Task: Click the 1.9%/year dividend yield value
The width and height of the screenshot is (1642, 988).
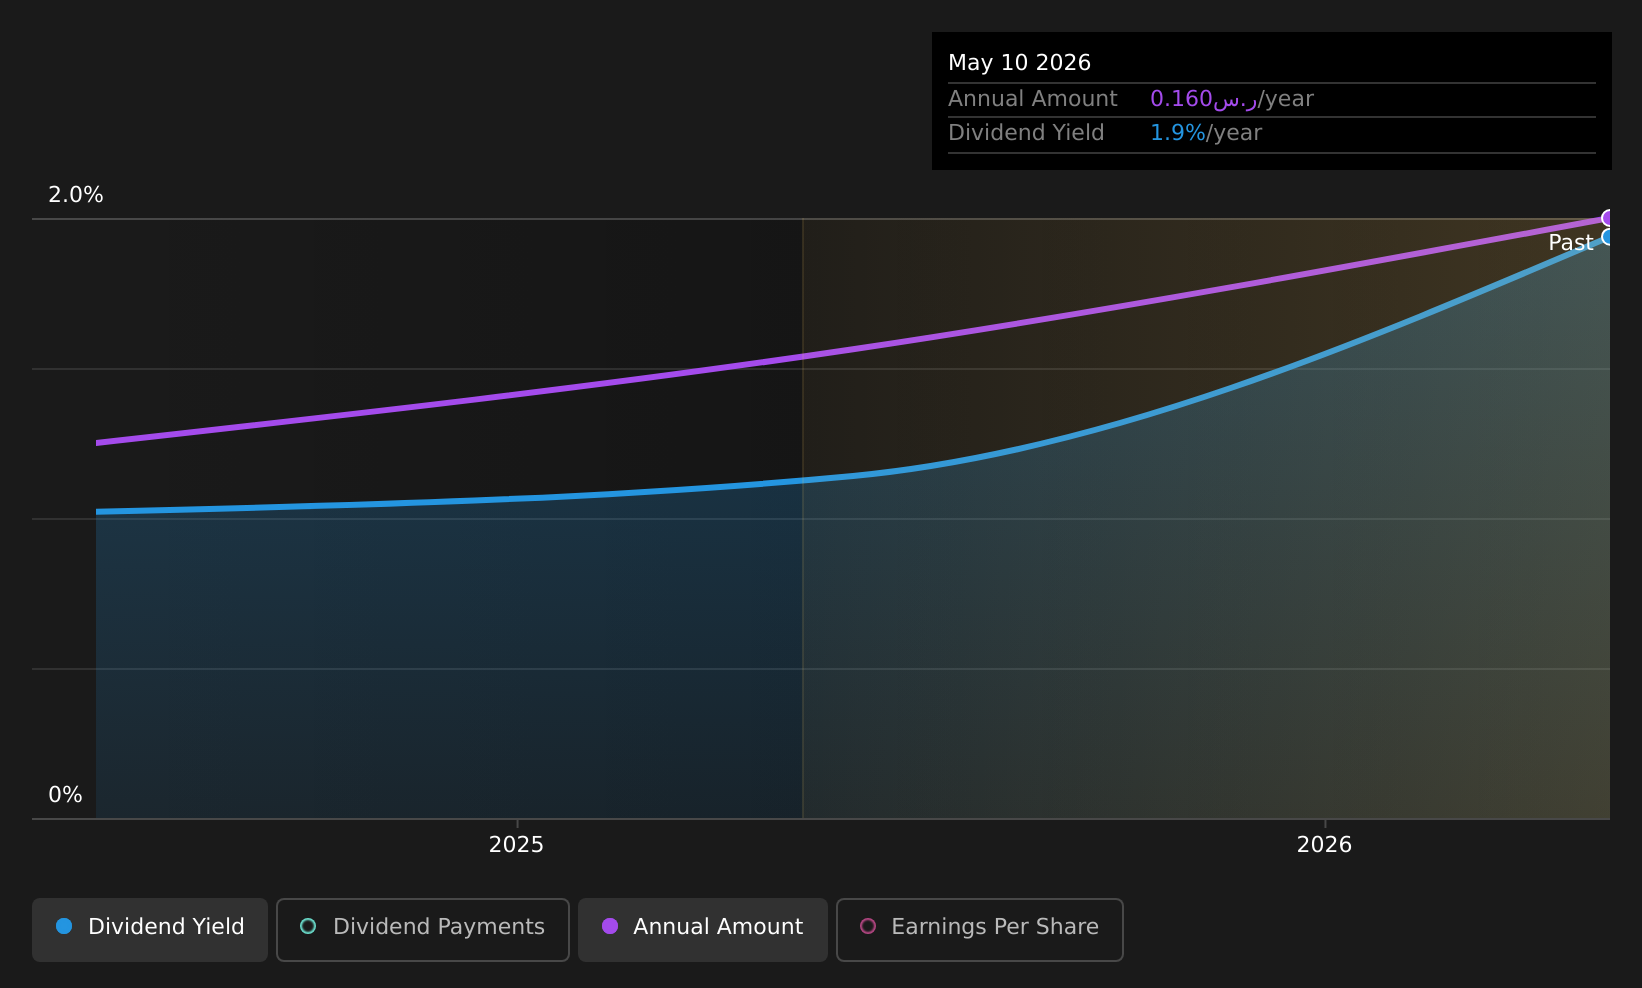Action: (x=1206, y=133)
